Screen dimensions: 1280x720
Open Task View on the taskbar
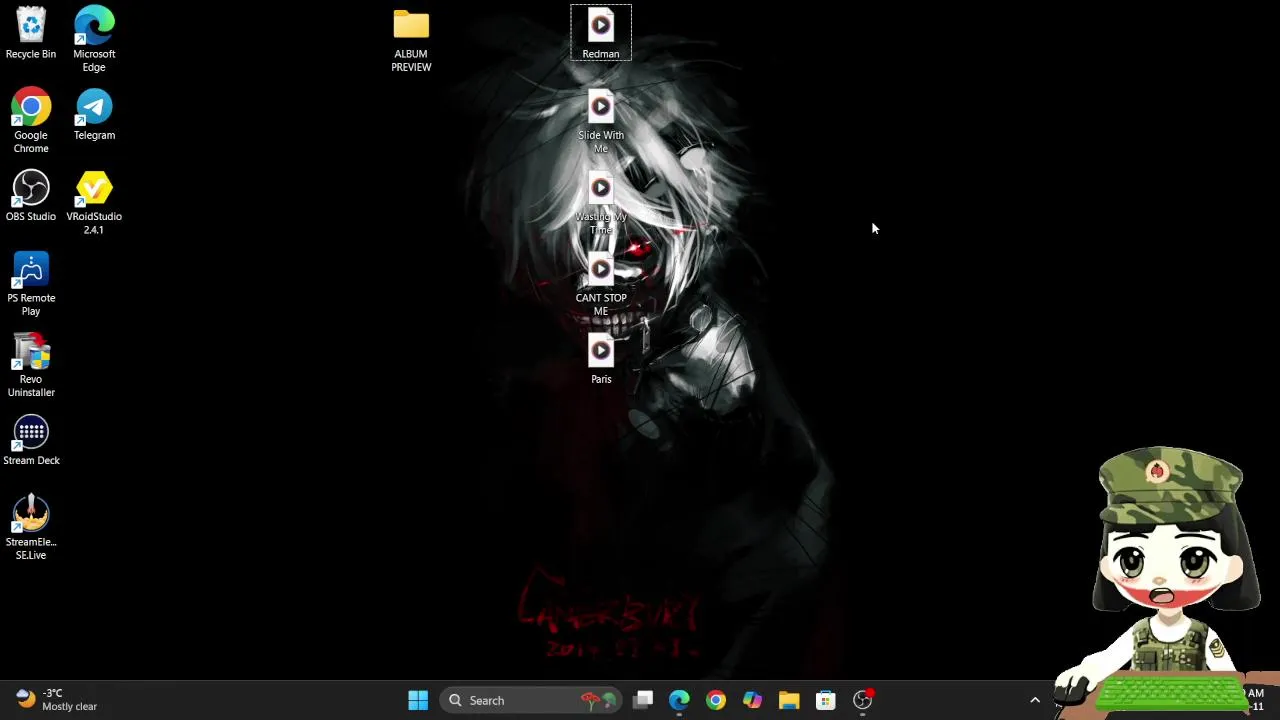[x=643, y=700]
